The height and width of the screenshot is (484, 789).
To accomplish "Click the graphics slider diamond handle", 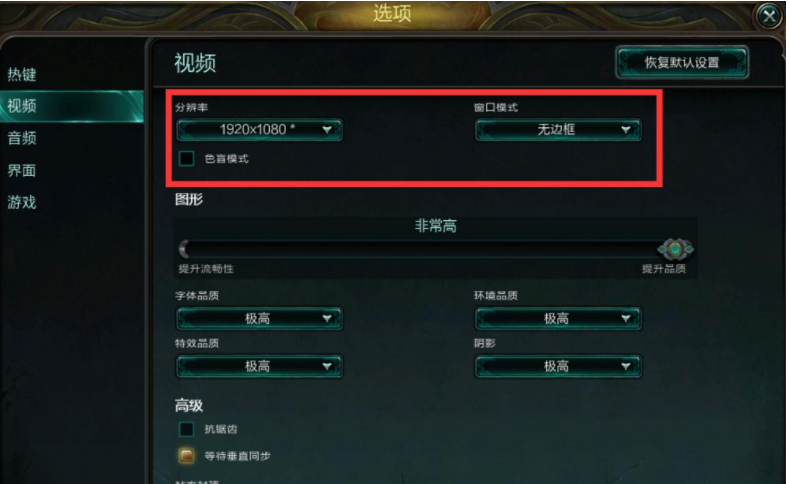I will click(x=675, y=249).
